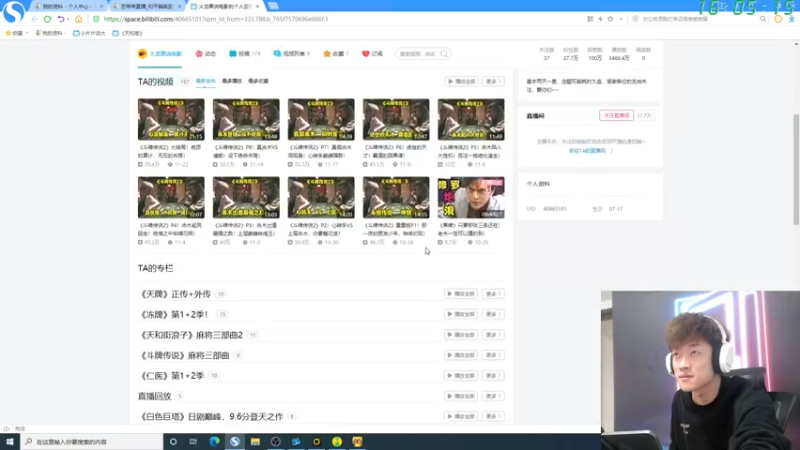The height and width of the screenshot is (450, 800).
Task: Switch to the second browser tab
Action: point(147,6)
